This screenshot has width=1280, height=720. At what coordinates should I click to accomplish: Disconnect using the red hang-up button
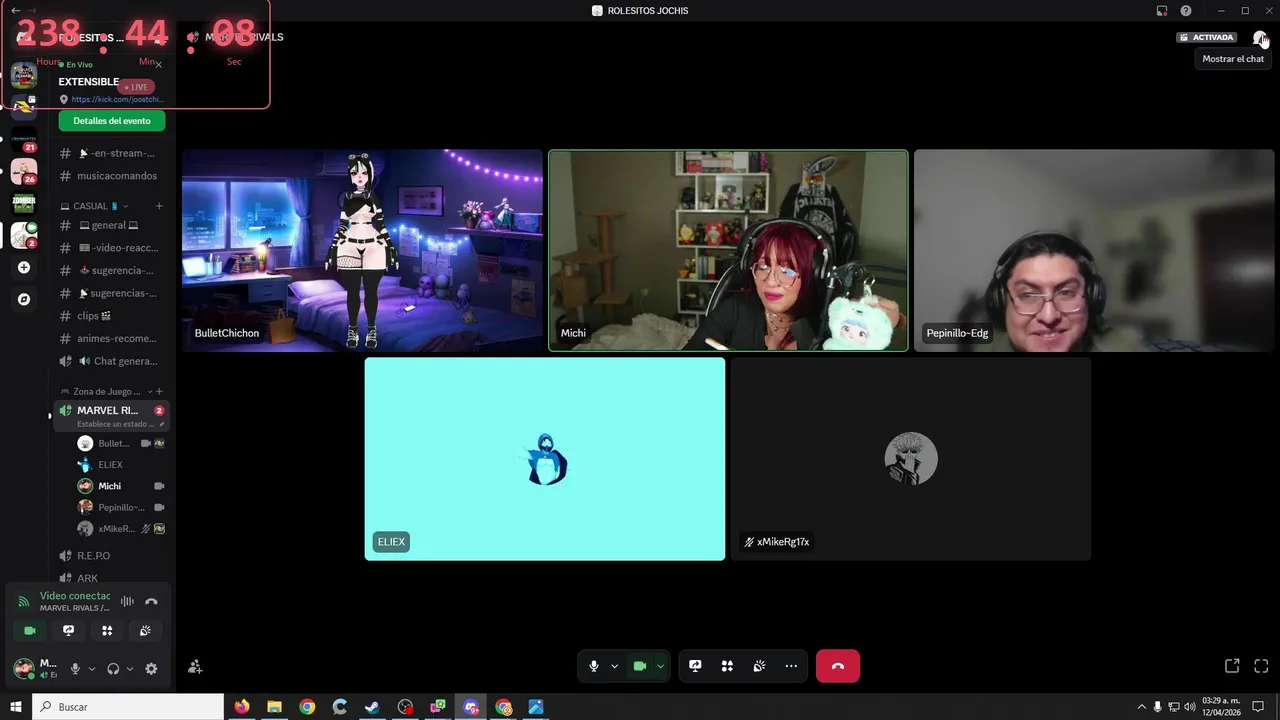(838, 666)
